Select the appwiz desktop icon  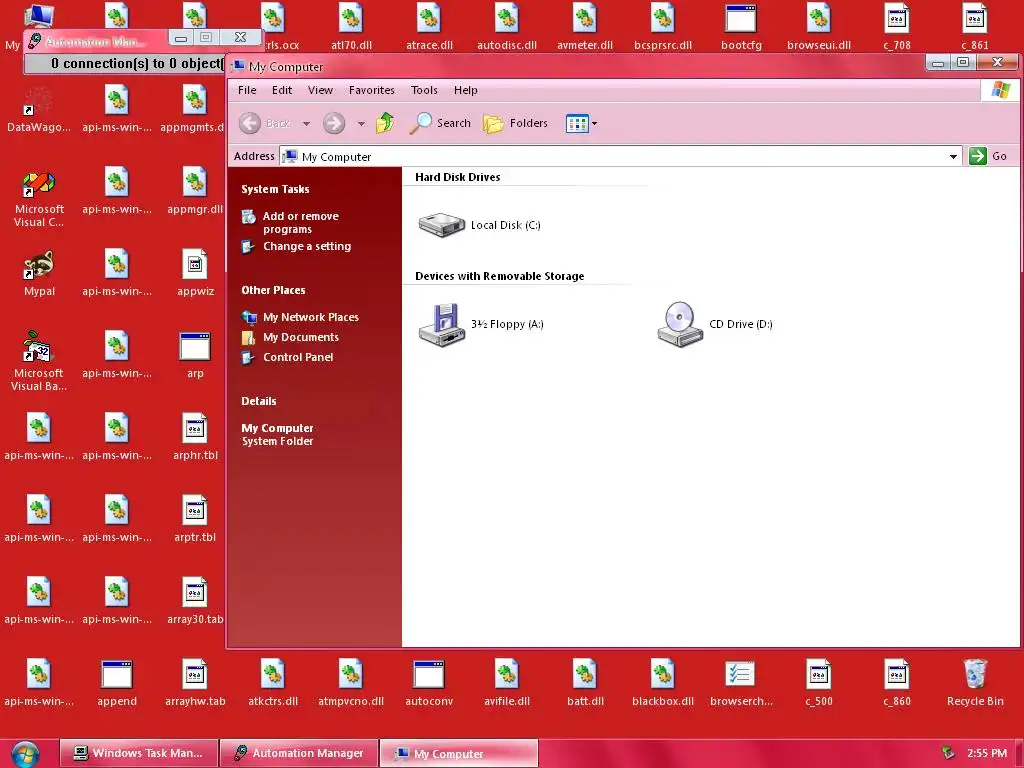pos(195,274)
